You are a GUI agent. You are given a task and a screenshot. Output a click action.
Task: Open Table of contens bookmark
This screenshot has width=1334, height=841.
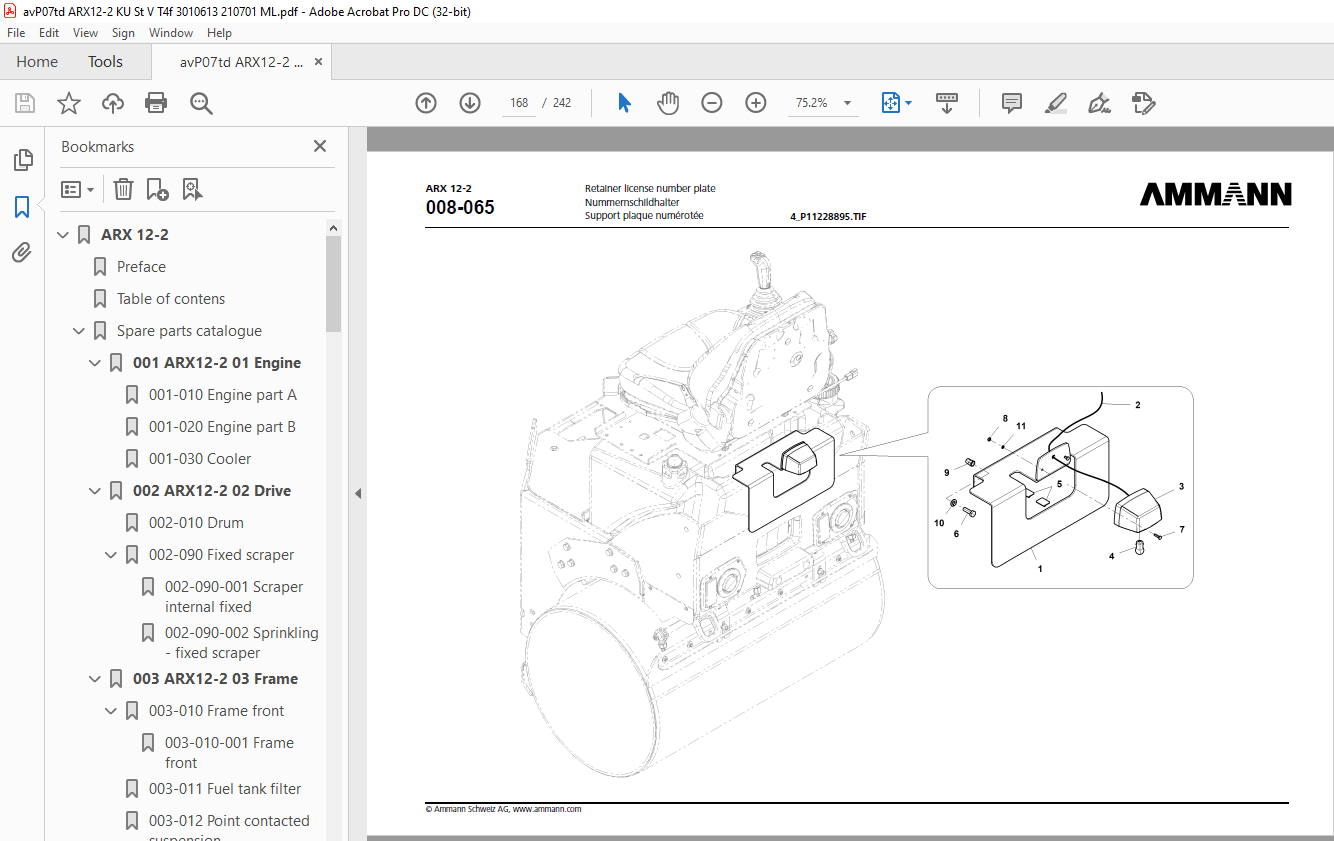click(171, 299)
